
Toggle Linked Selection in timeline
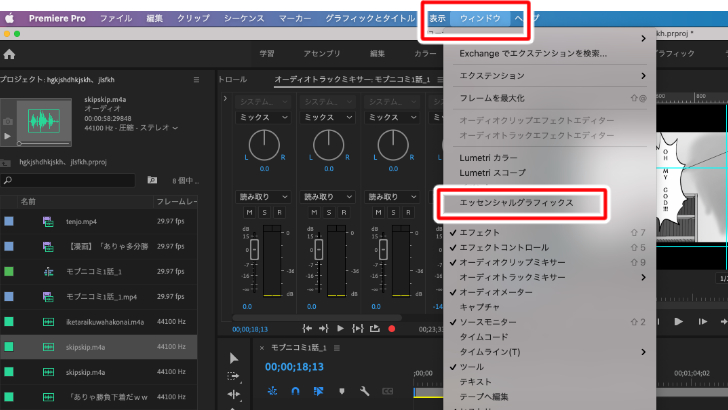[x=318, y=391]
